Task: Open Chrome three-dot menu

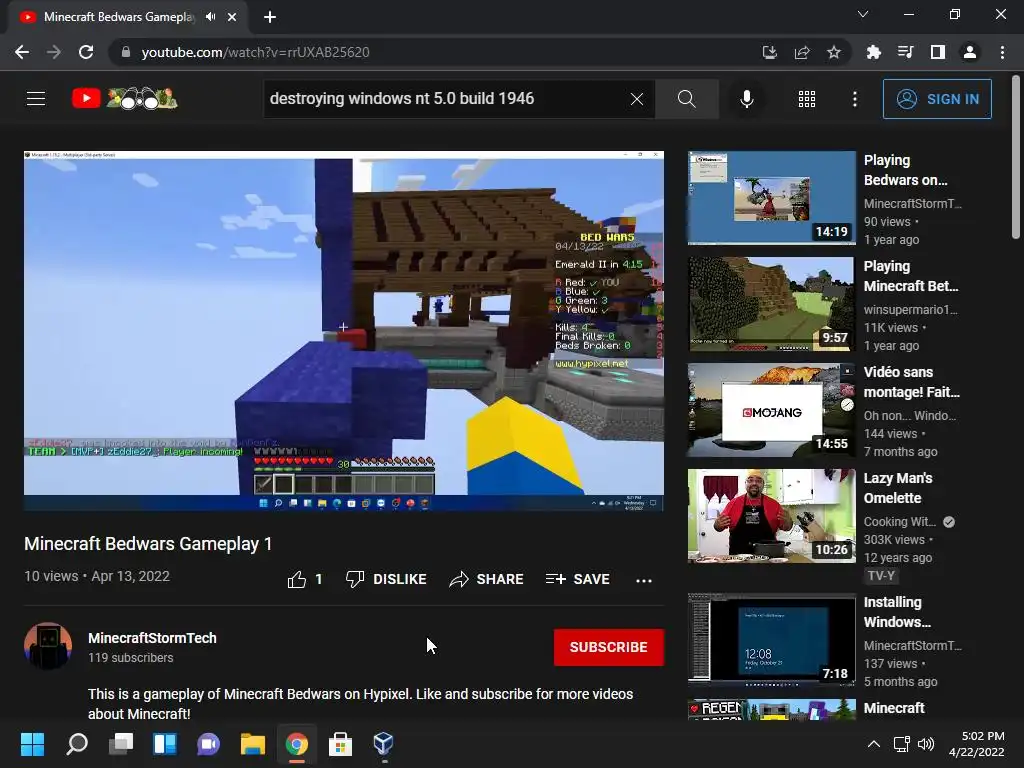Action: [x=1002, y=52]
